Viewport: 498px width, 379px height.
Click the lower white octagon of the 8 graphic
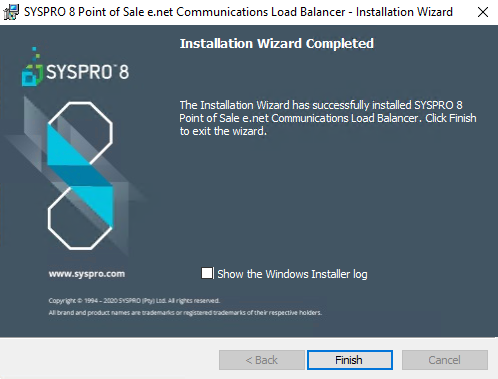pos(80,218)
